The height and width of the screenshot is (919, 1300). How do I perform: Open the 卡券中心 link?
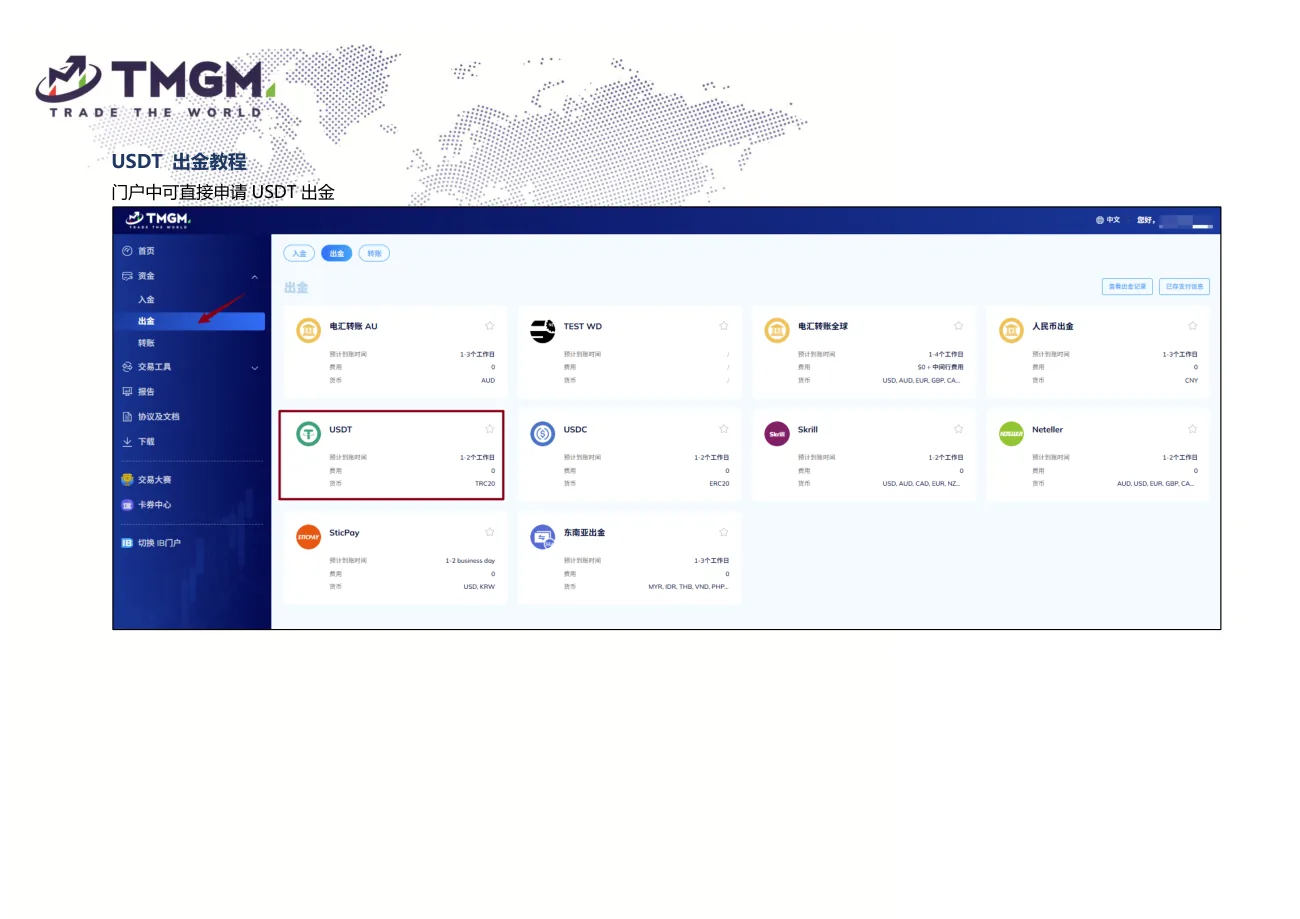(x=154, y=505)
